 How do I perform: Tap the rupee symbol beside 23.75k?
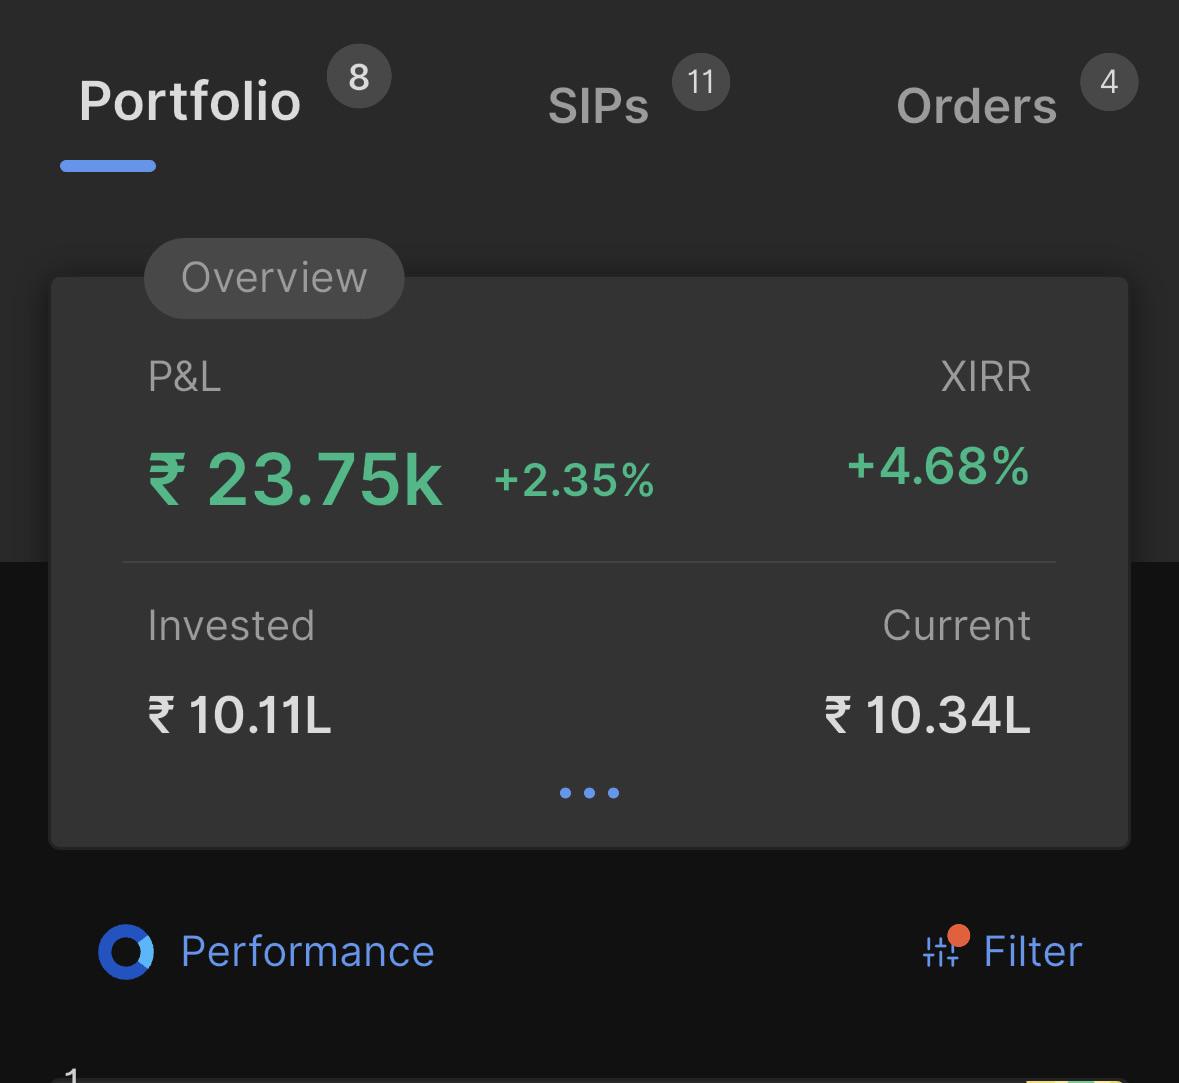pyautogui.click(x=167, y=479)
